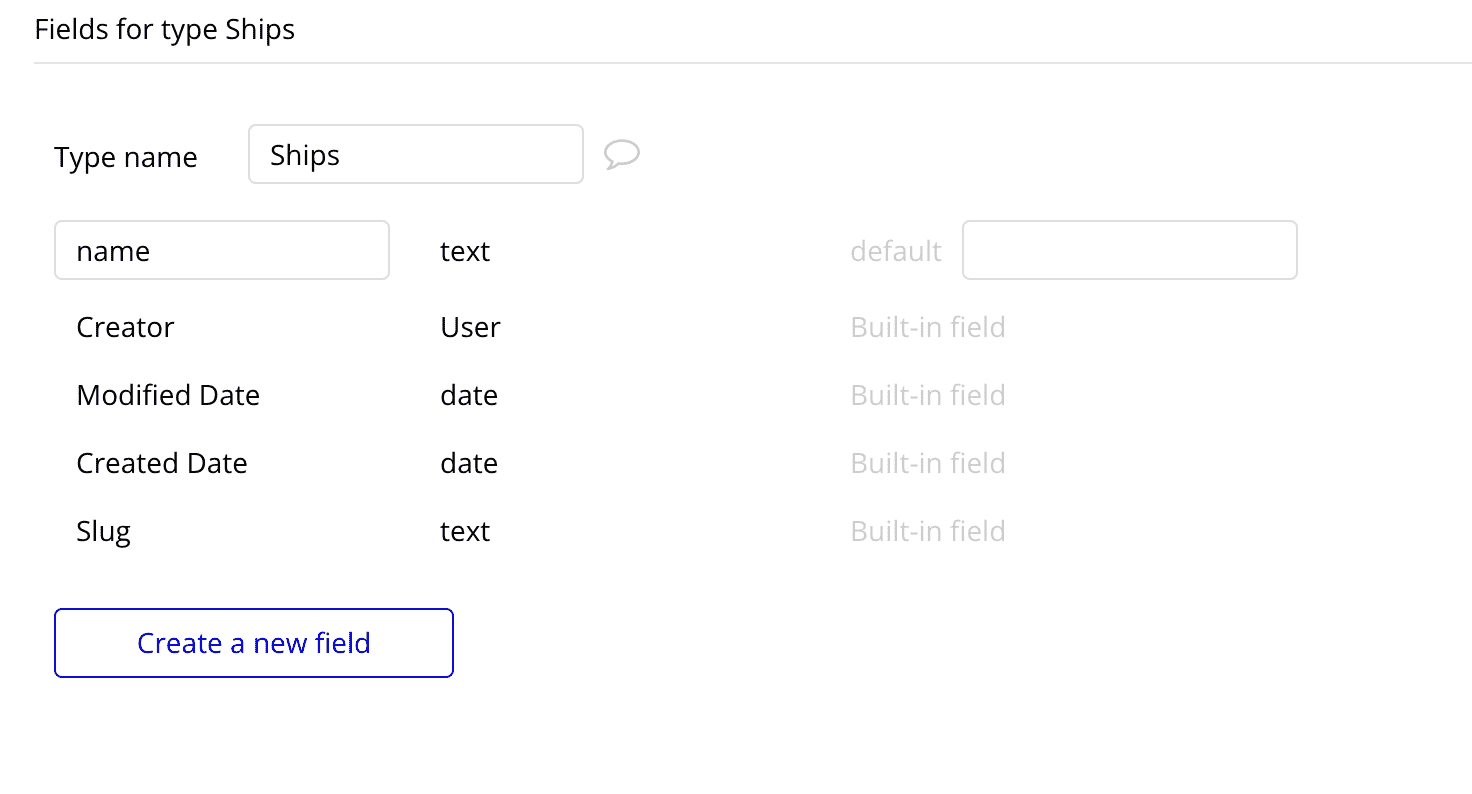Select the Created Date field label
This screenshot has width=1472, height=794.
(x=162, y=463)
